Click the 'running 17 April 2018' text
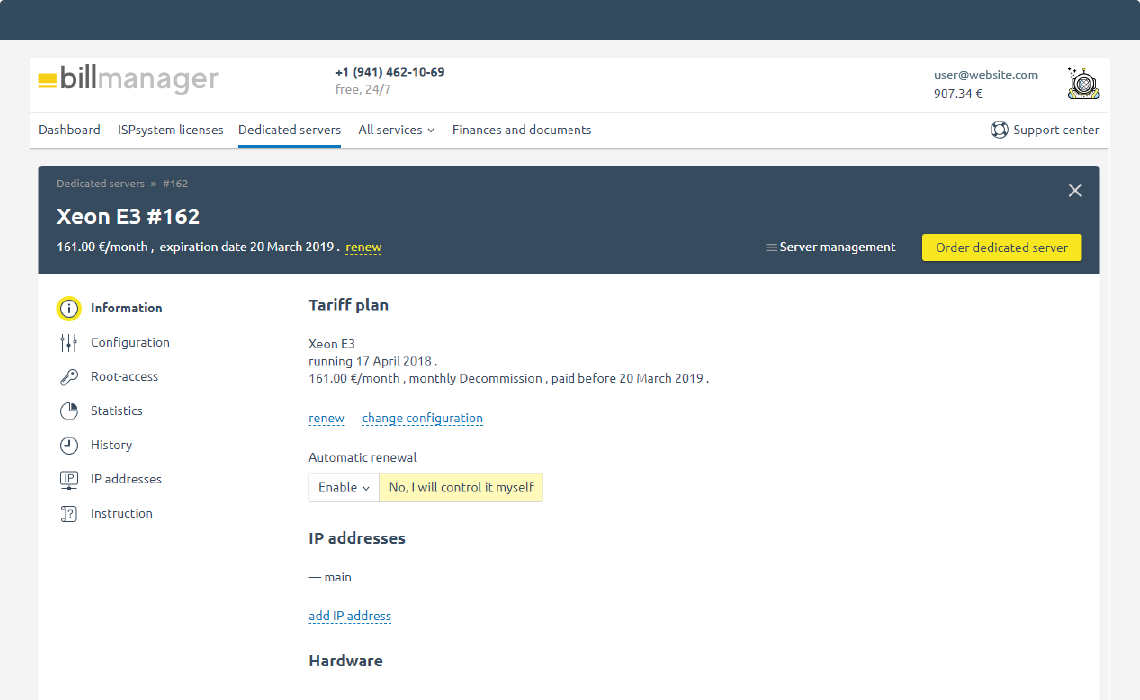1140x700 pixels. [x=370, y=361]
